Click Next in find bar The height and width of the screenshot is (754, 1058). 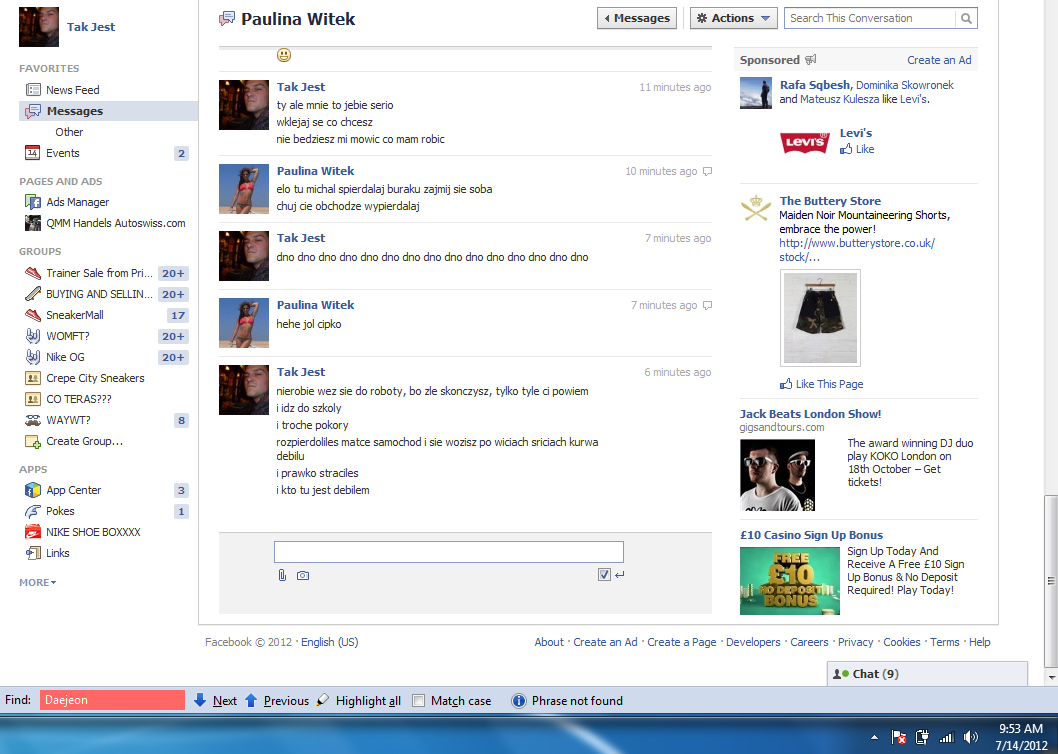tap(215, 701)
